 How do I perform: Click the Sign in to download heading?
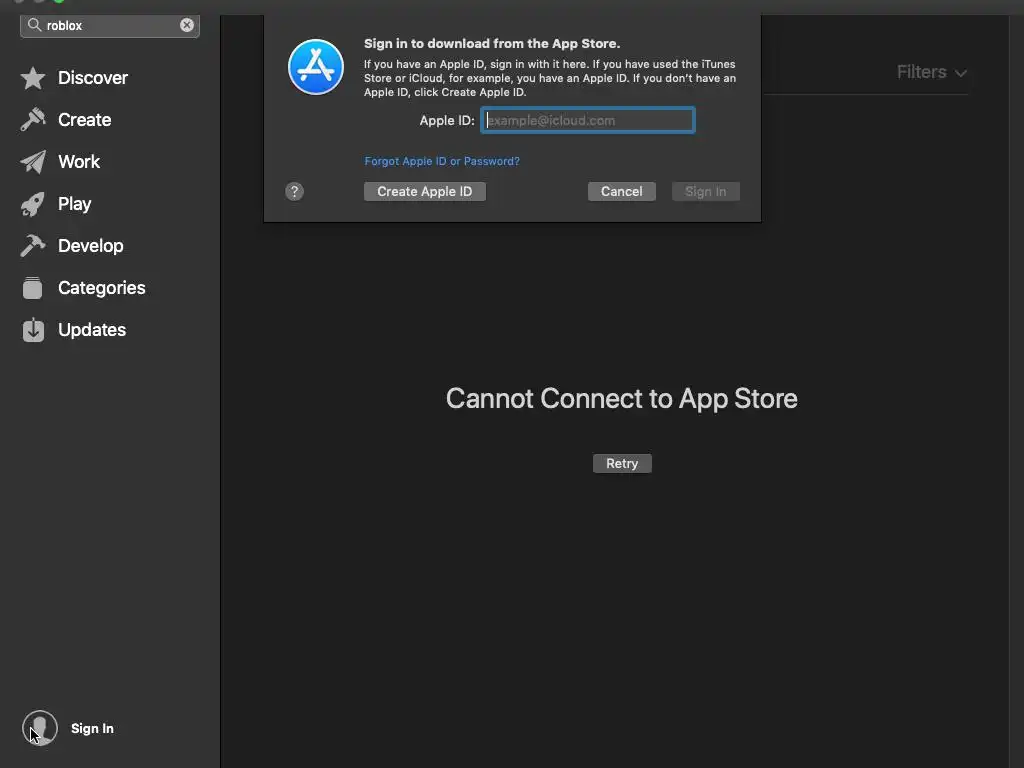pos(492,44)
